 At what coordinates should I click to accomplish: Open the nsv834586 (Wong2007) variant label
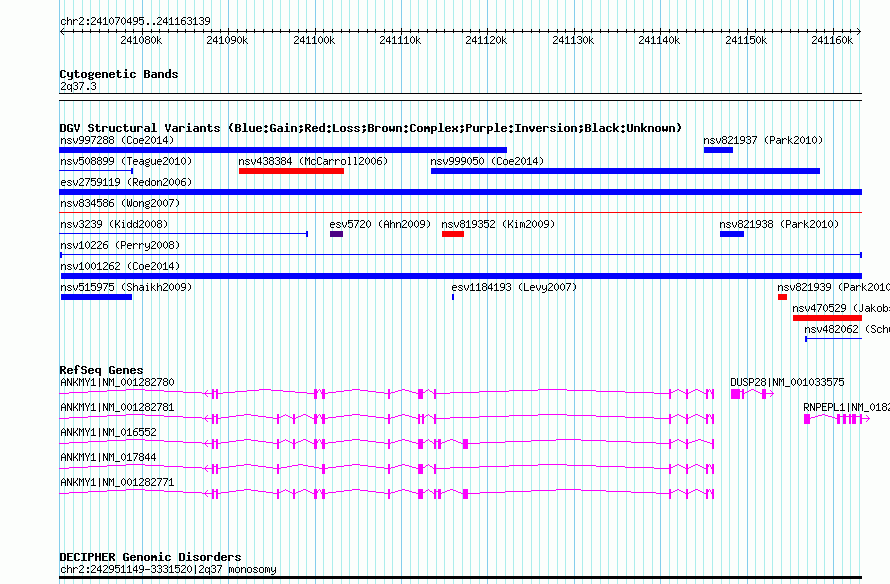click(120, 203)
